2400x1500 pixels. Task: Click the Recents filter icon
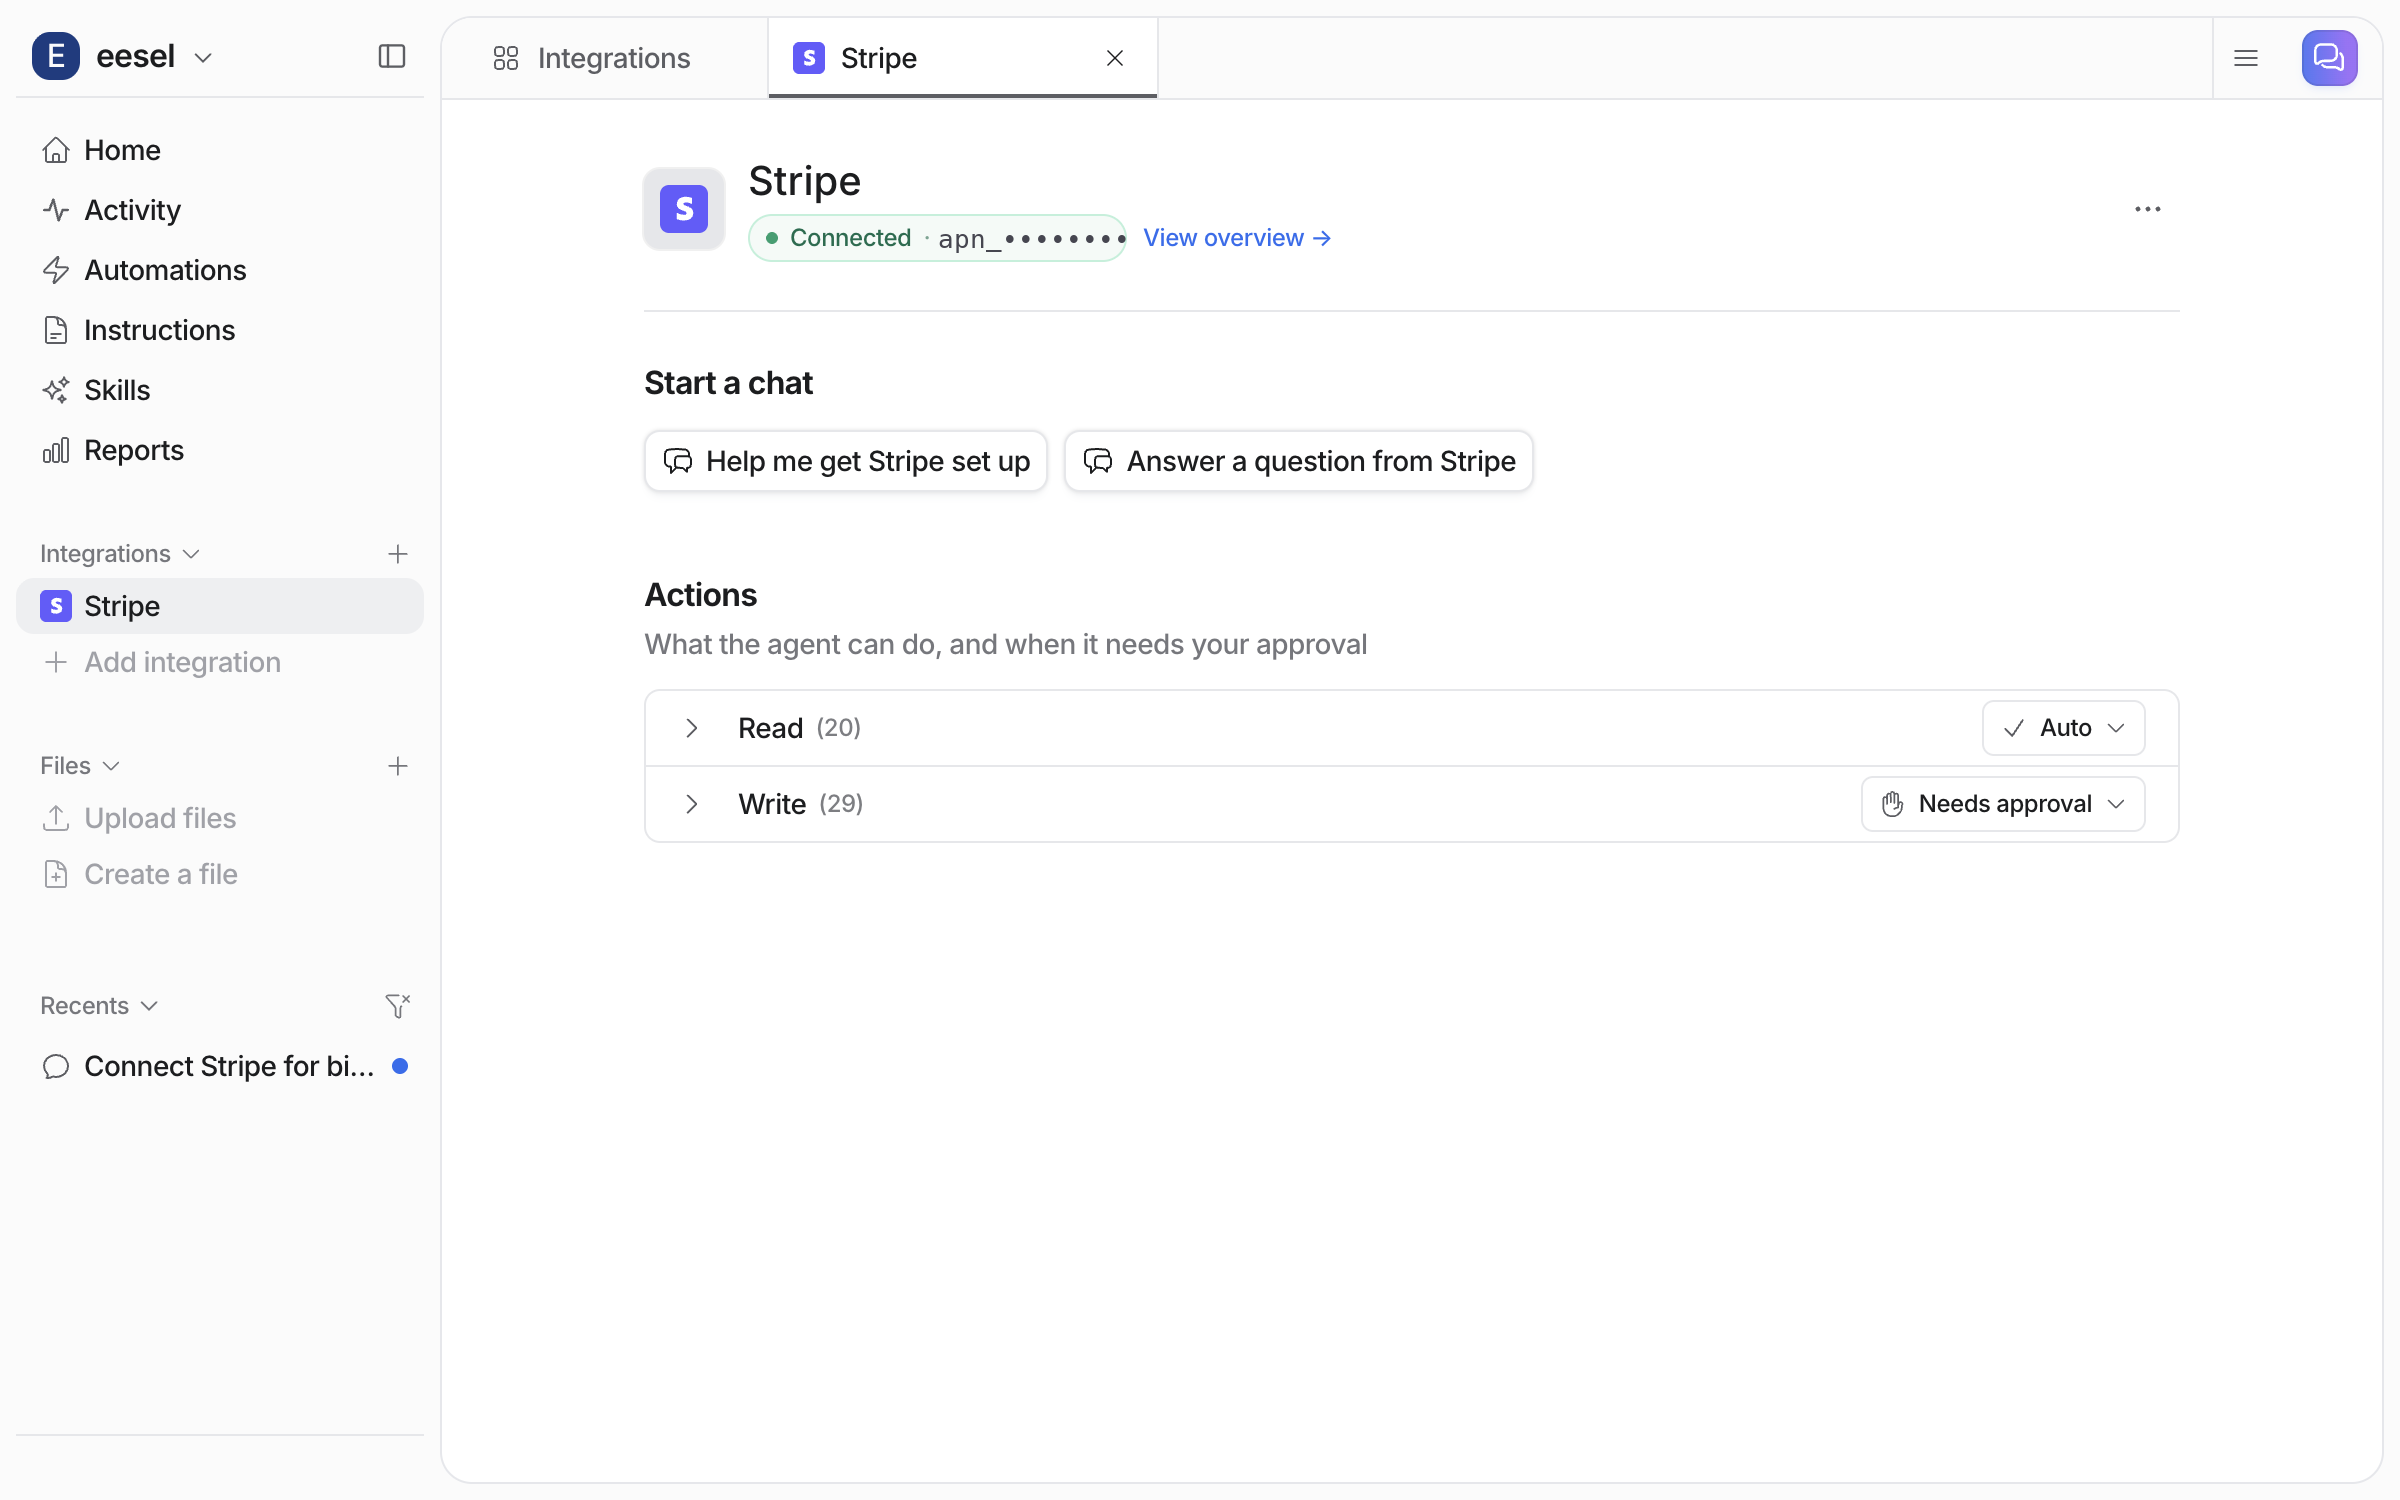pyautogui.click(x=398, y=1006)
